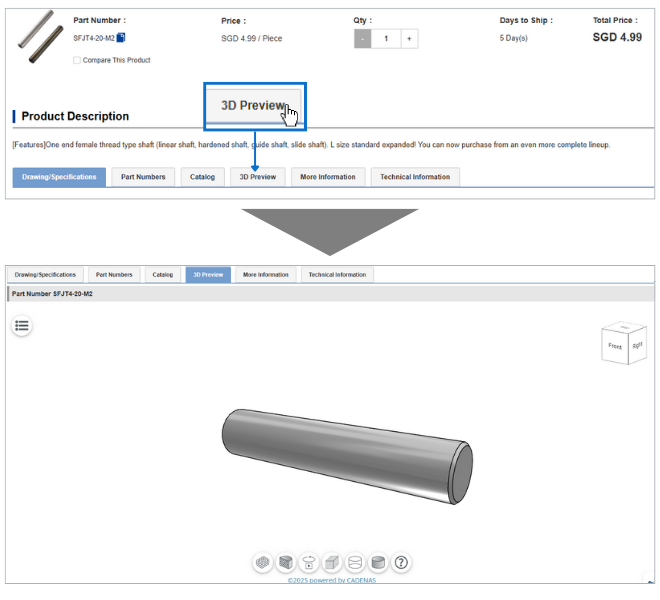Check the Compare This Product checkbox
This screenshot has width=660, height=600.
(x=77, y=60)
